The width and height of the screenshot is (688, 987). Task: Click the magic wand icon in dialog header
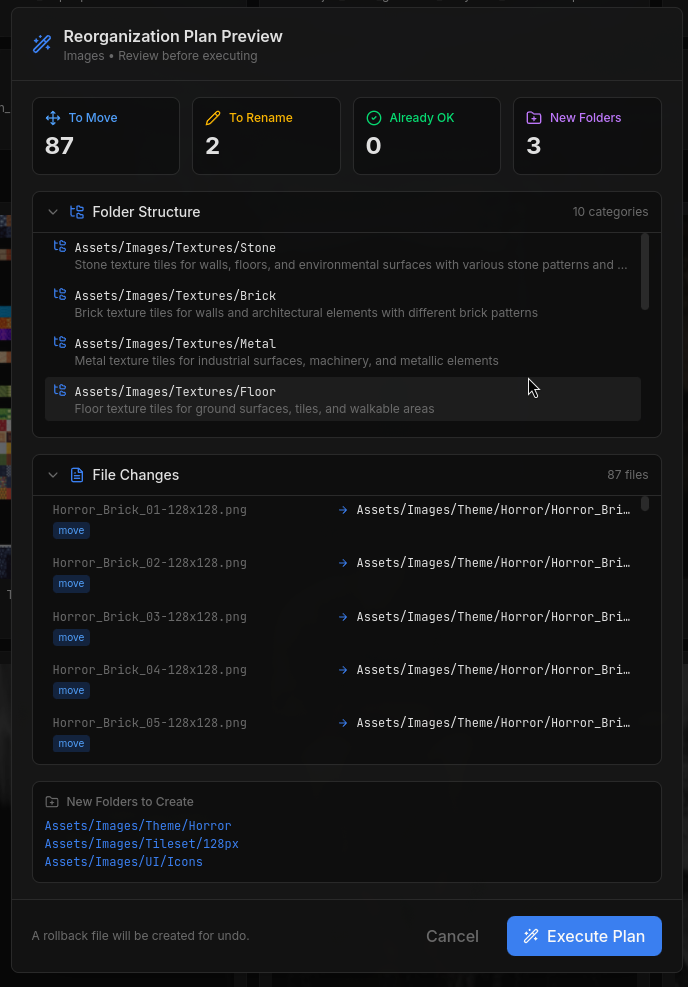[x=42, y=45]
